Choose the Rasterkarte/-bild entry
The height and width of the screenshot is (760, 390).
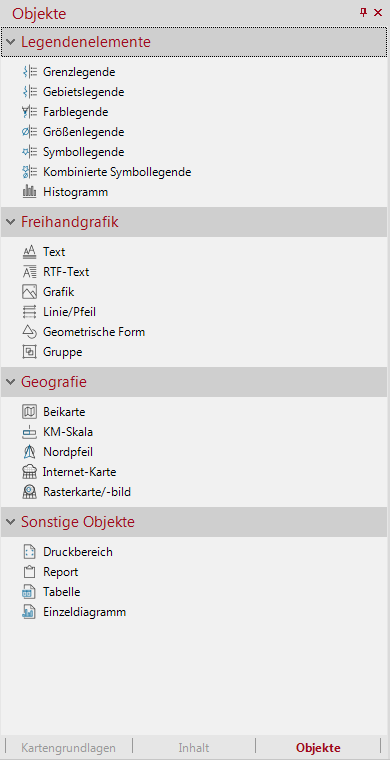point(87,492)
